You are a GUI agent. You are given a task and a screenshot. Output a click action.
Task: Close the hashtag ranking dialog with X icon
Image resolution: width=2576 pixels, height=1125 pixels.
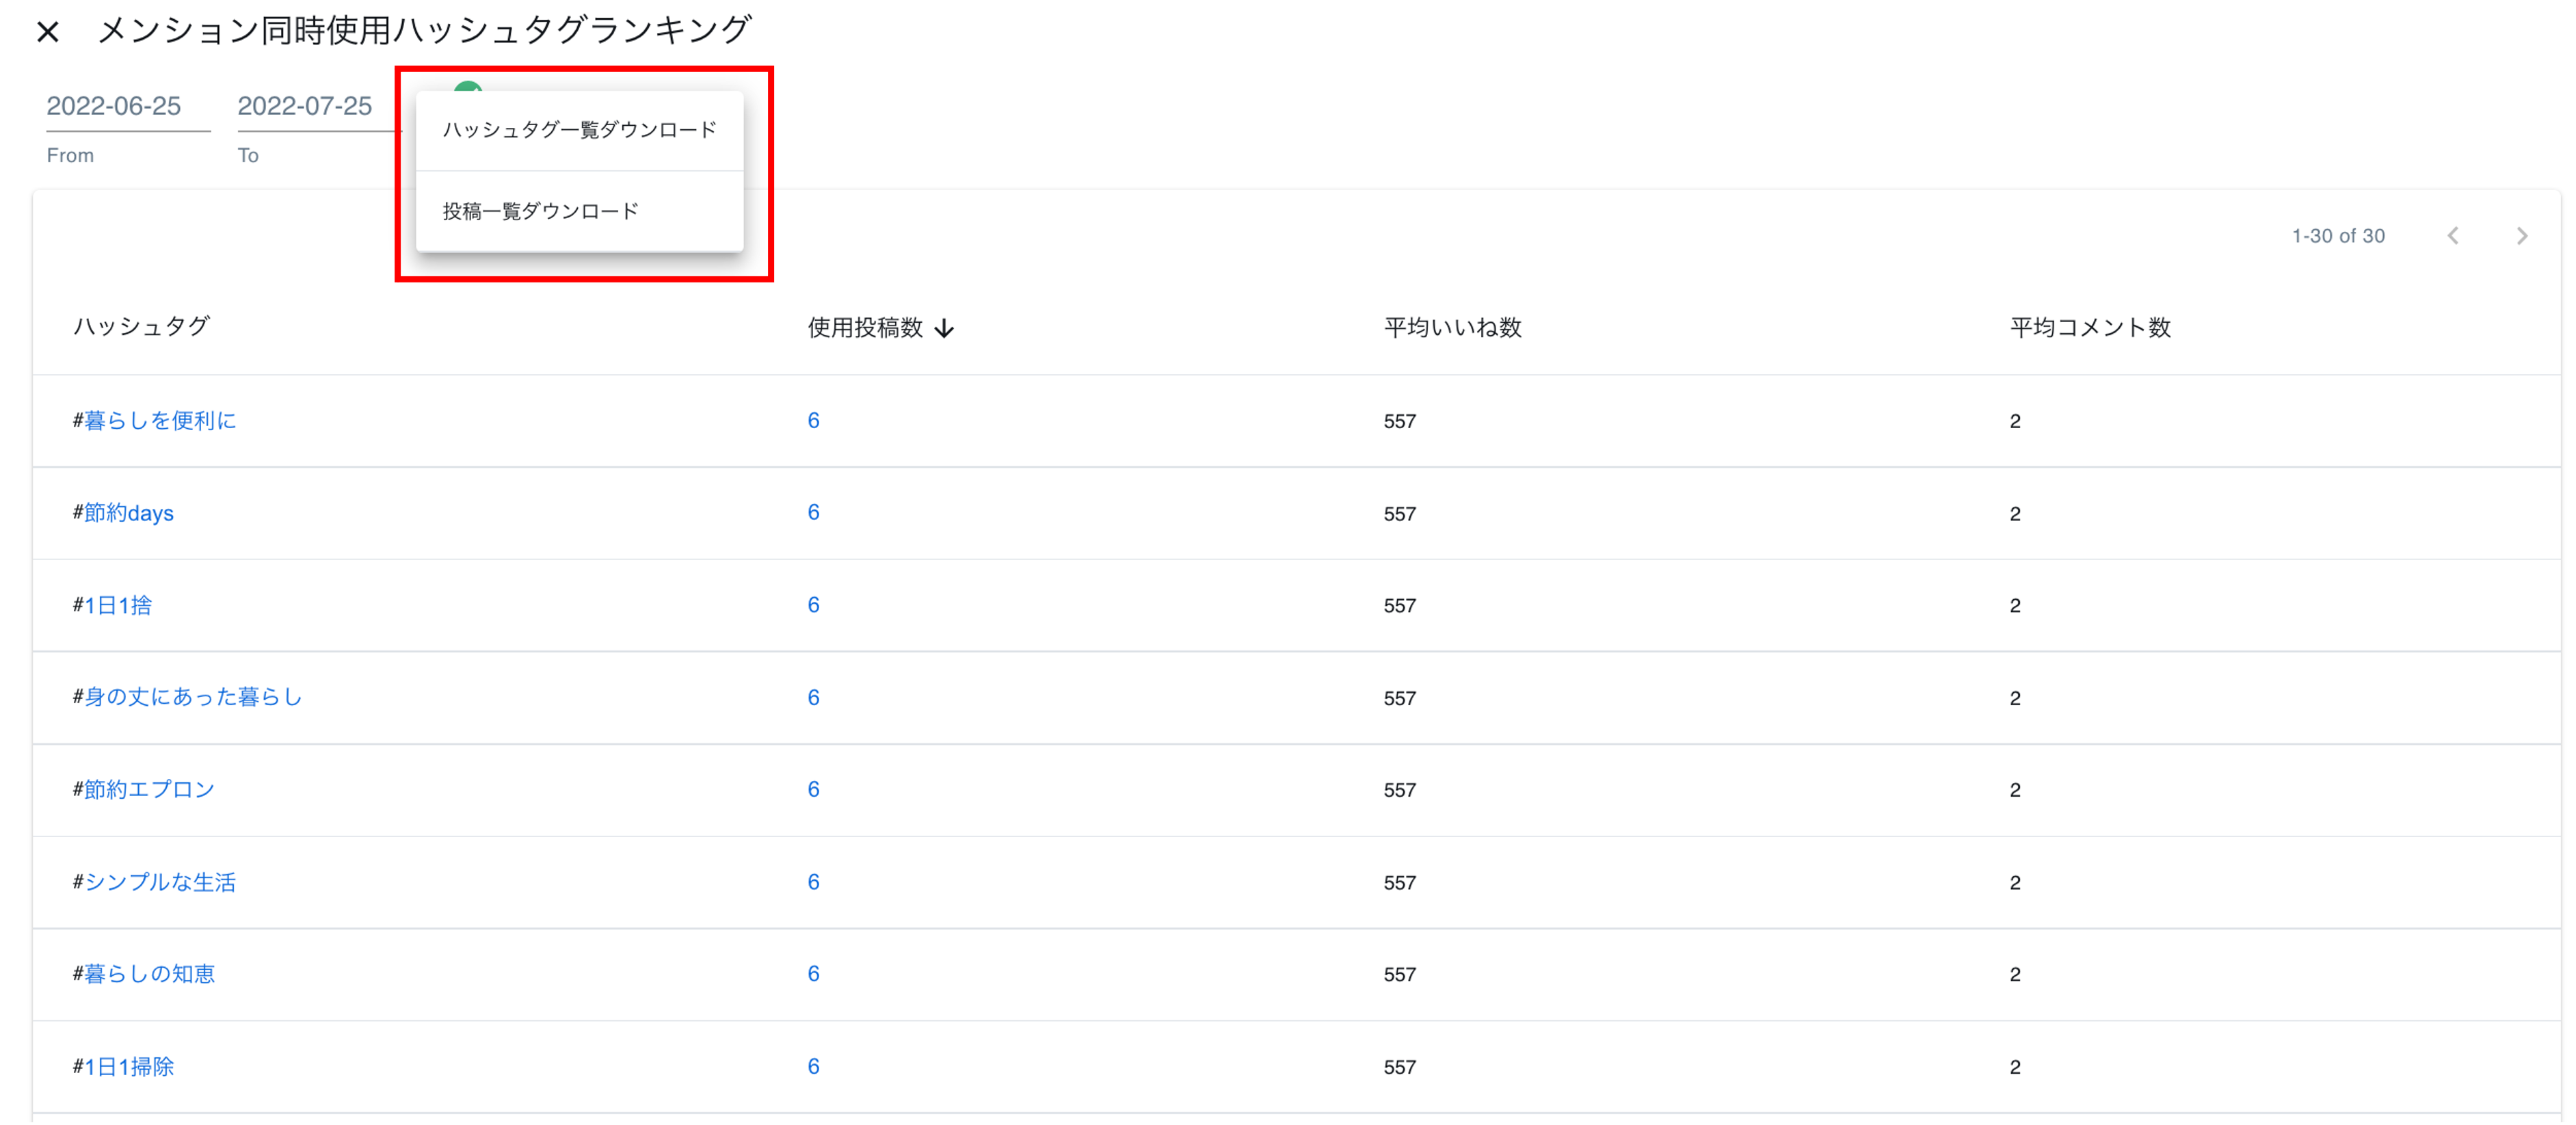(x=47, y=32)
